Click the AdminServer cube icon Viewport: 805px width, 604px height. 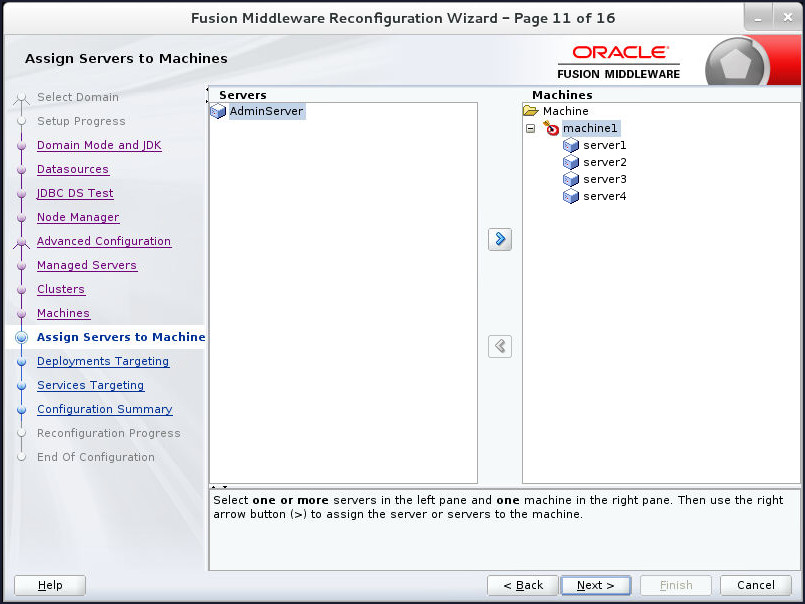tap(218, 111)
